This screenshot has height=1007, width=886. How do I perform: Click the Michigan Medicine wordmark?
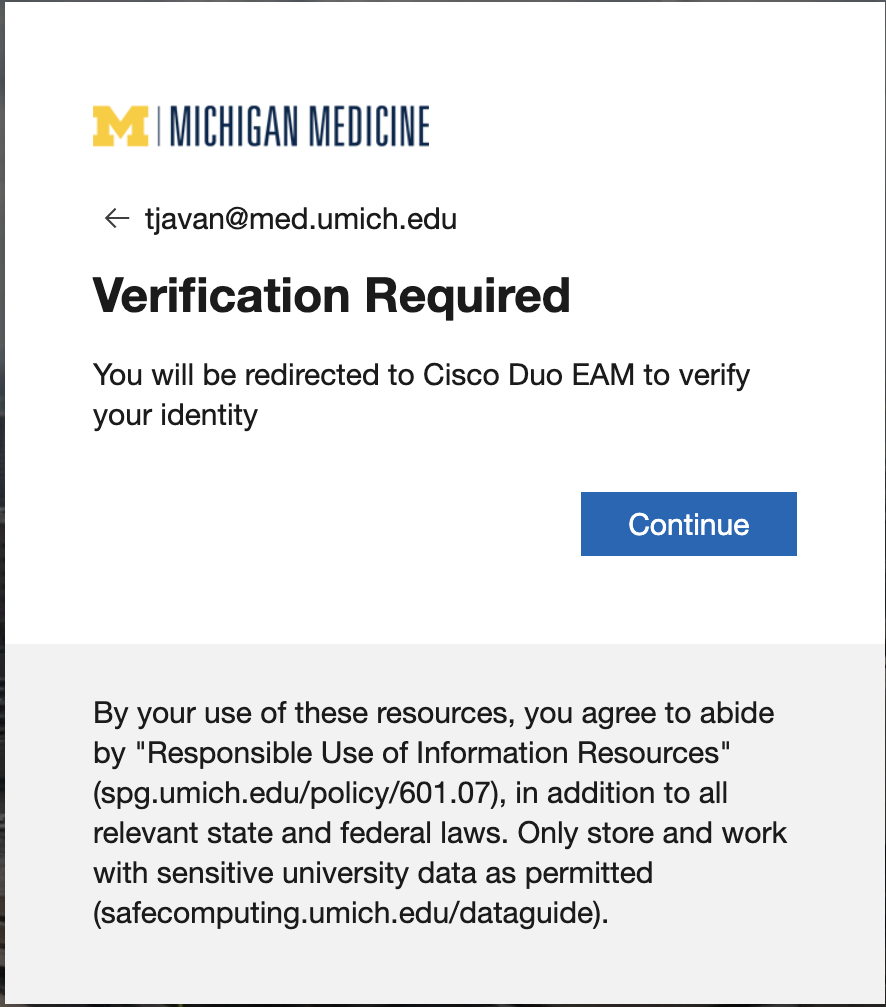(x=299, y=127)
